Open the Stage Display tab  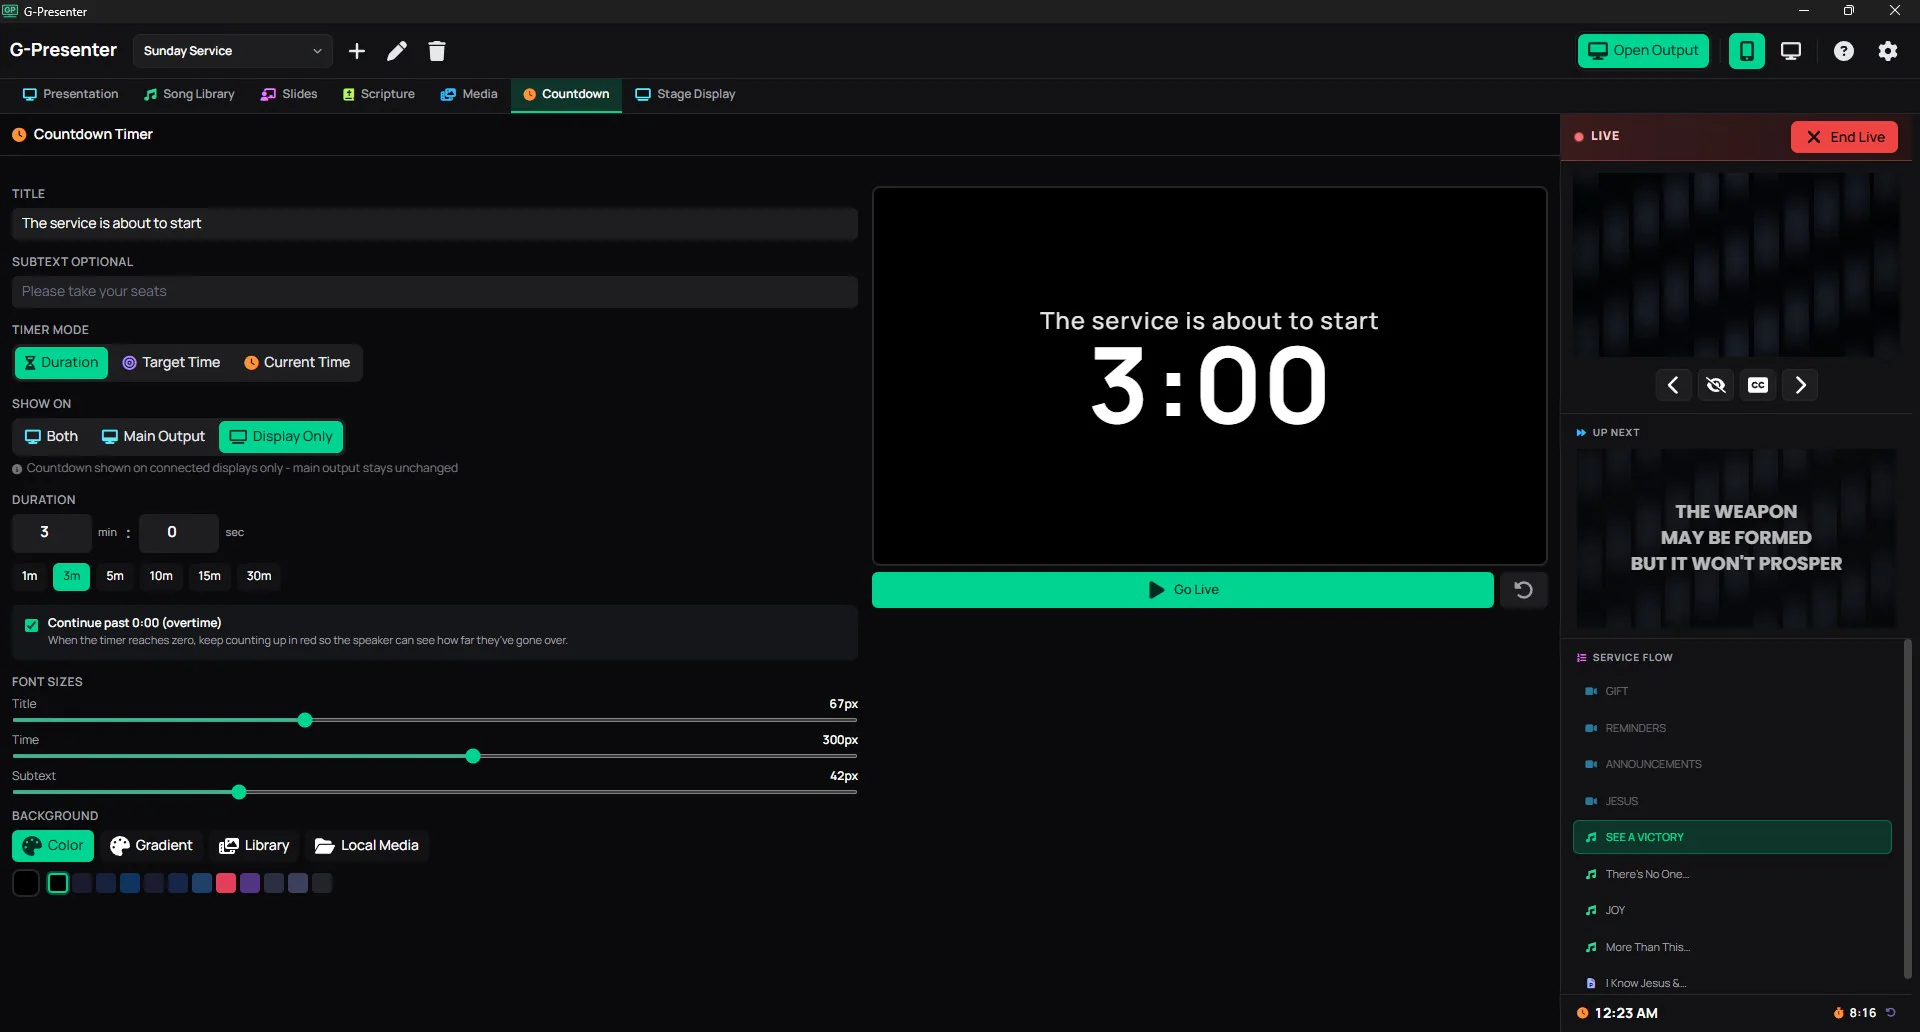(x=685, y=94)
